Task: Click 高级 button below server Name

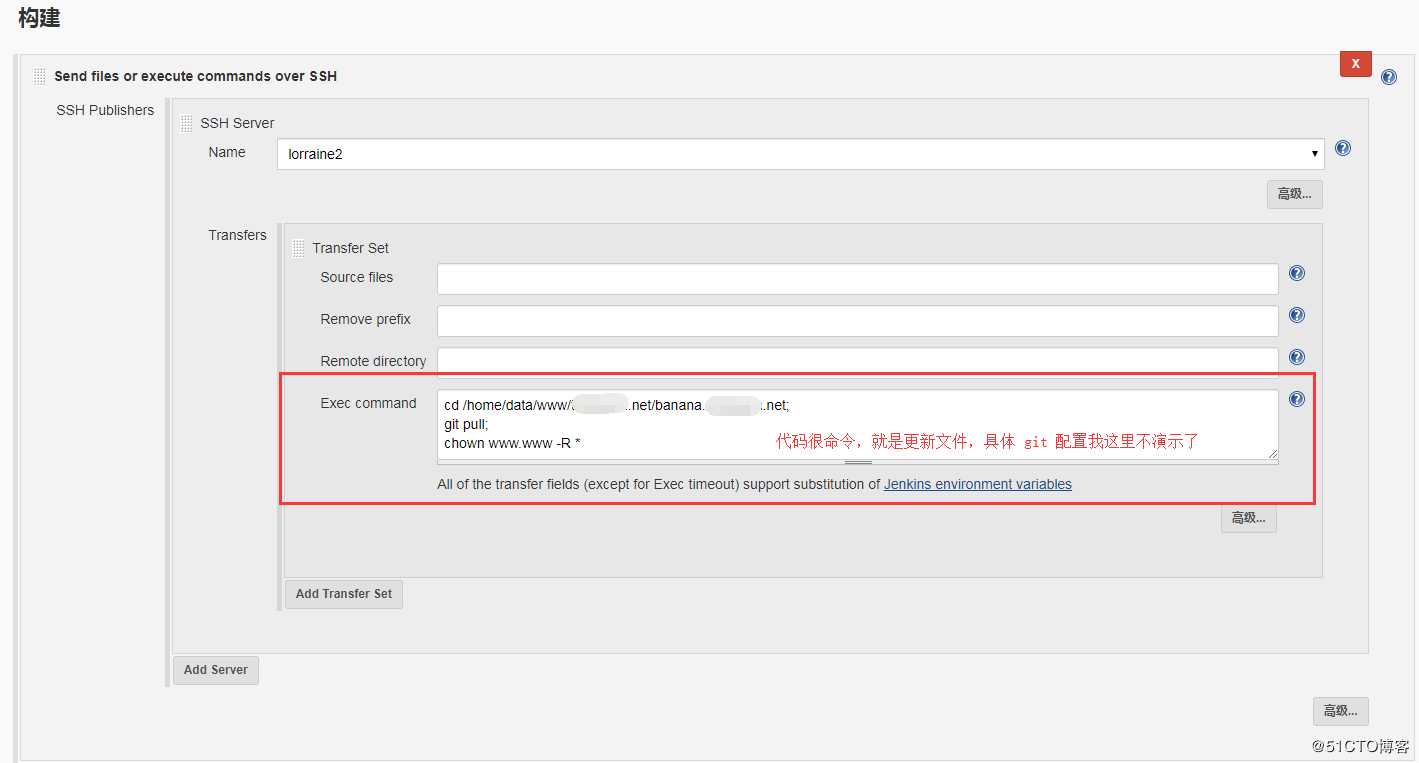Action: pyautogui.click(x=1294, y=194)
